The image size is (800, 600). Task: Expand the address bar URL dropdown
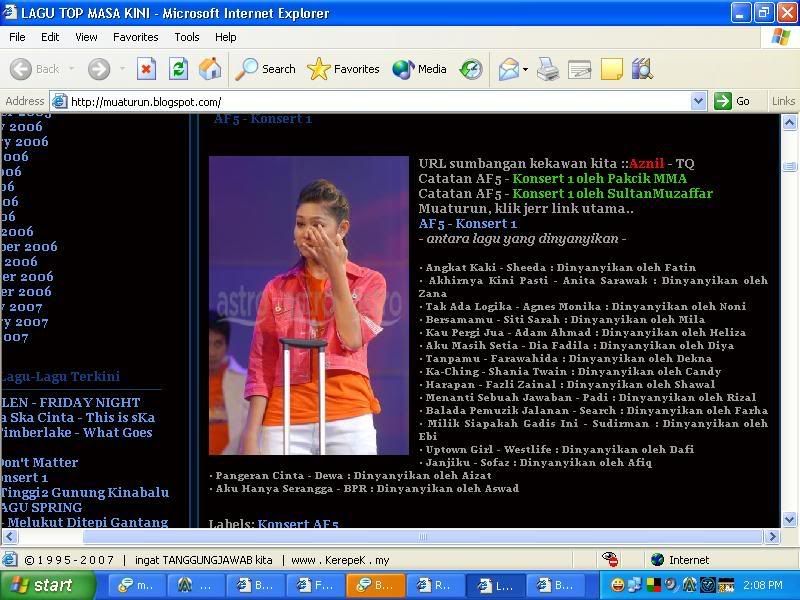pos(698,101)
